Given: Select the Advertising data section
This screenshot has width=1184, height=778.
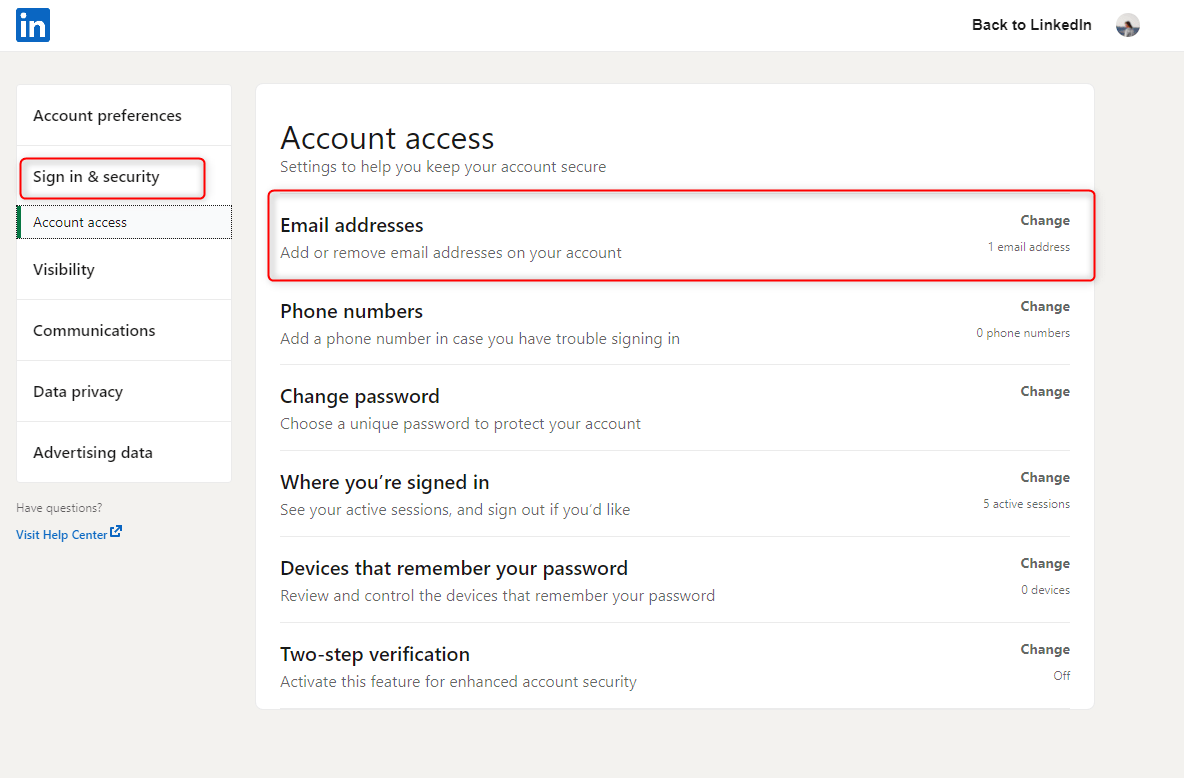Looking at the screenshot, I should point(93,452).
